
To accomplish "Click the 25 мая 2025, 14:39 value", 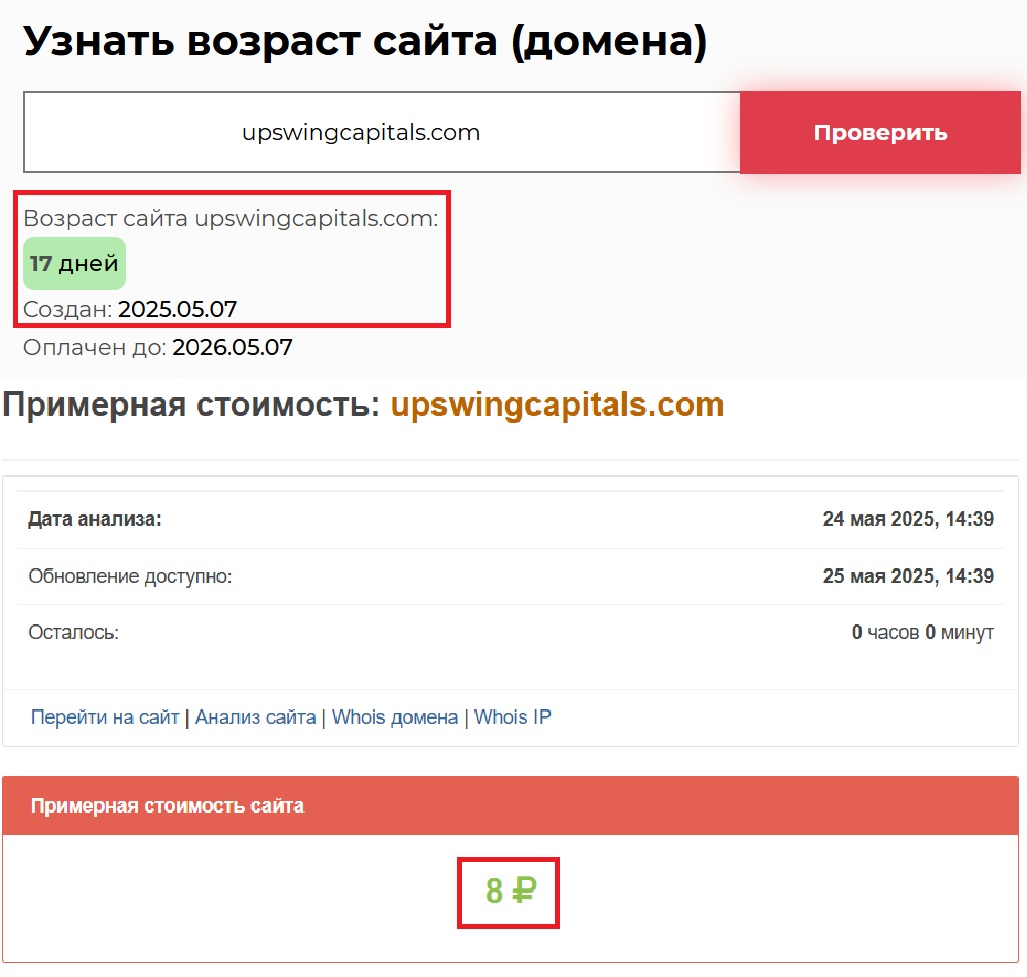I will pos(907,576).
